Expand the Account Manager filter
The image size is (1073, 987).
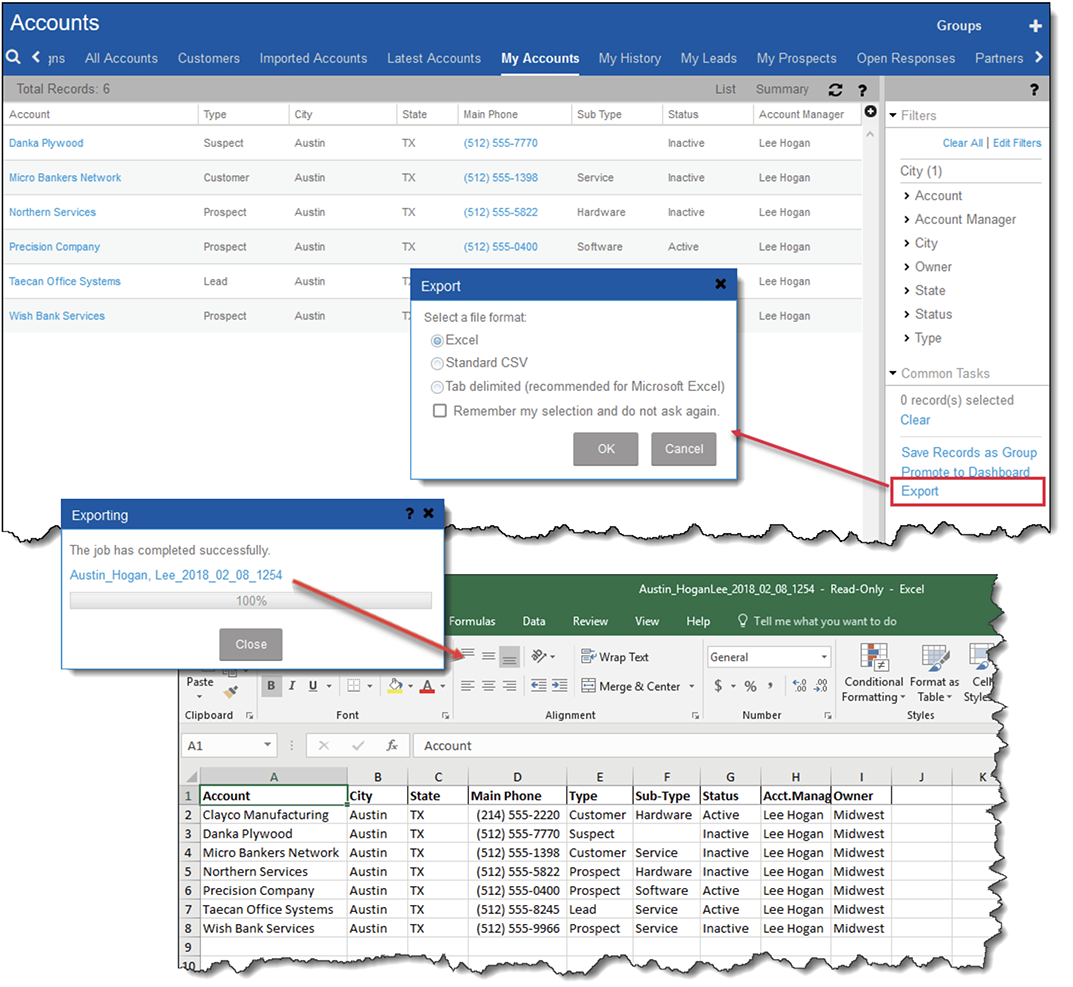coord(965,219)
